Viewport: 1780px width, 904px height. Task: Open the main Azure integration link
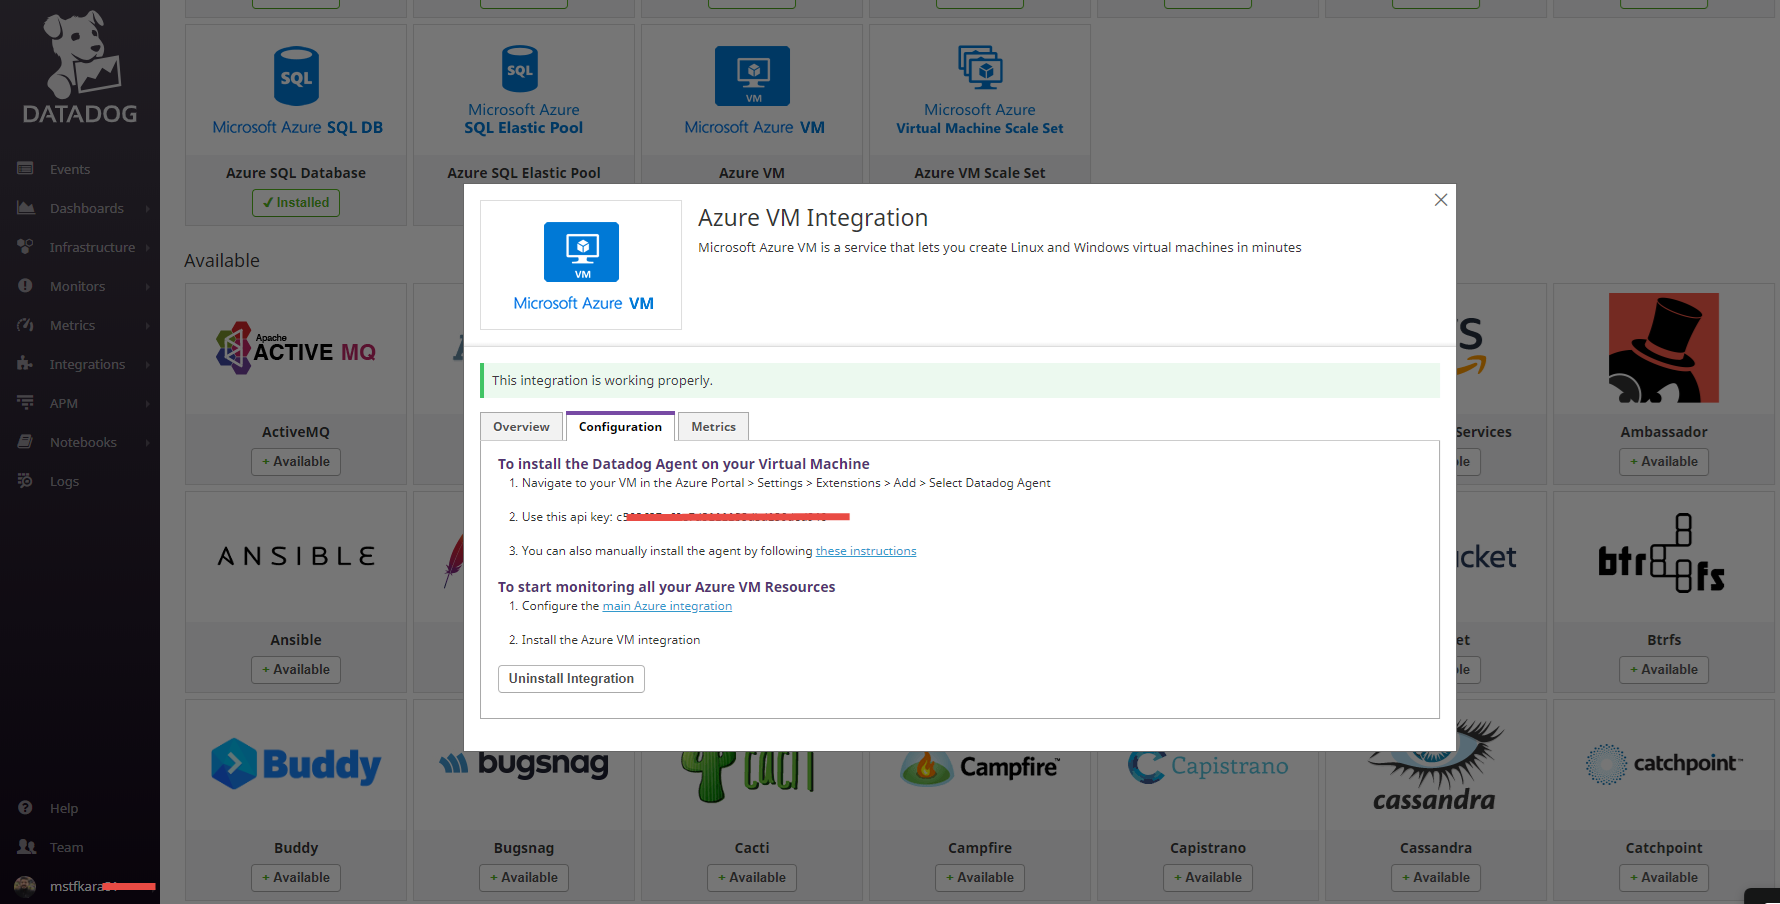click(x=667, y=606)
